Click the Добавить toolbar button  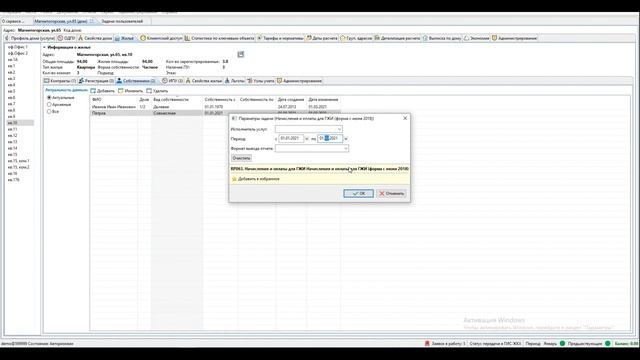[x=102, y=91]
